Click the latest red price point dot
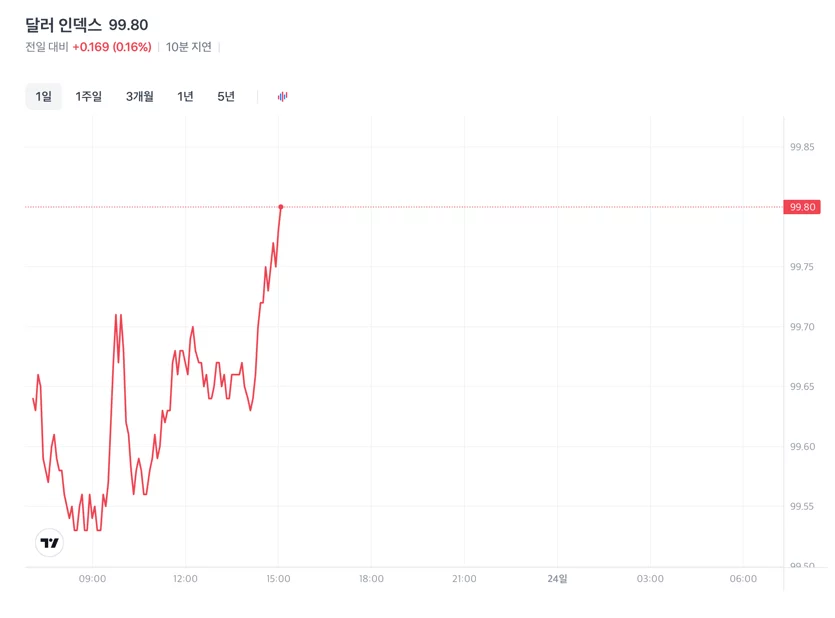This screenshot has height=618, width=835. click(x=281, y=207)
